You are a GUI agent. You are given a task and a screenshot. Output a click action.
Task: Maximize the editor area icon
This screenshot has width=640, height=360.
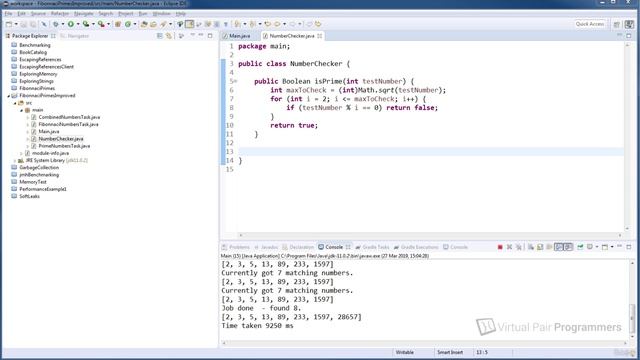[629, 36]
